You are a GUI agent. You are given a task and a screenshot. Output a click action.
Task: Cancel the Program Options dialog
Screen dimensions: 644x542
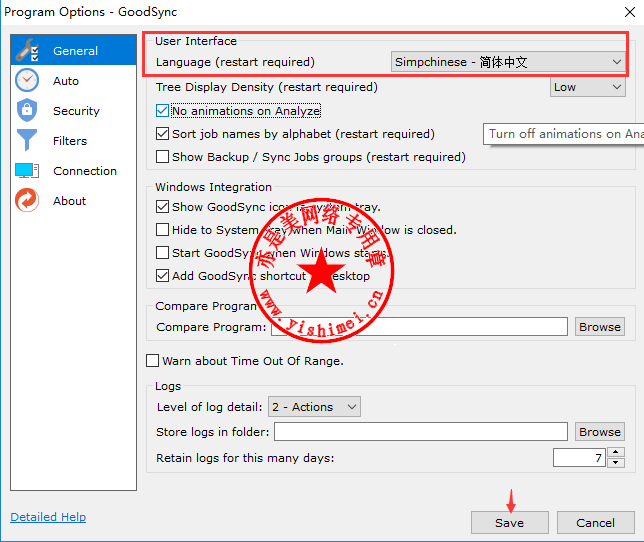(x=596, y=522)
